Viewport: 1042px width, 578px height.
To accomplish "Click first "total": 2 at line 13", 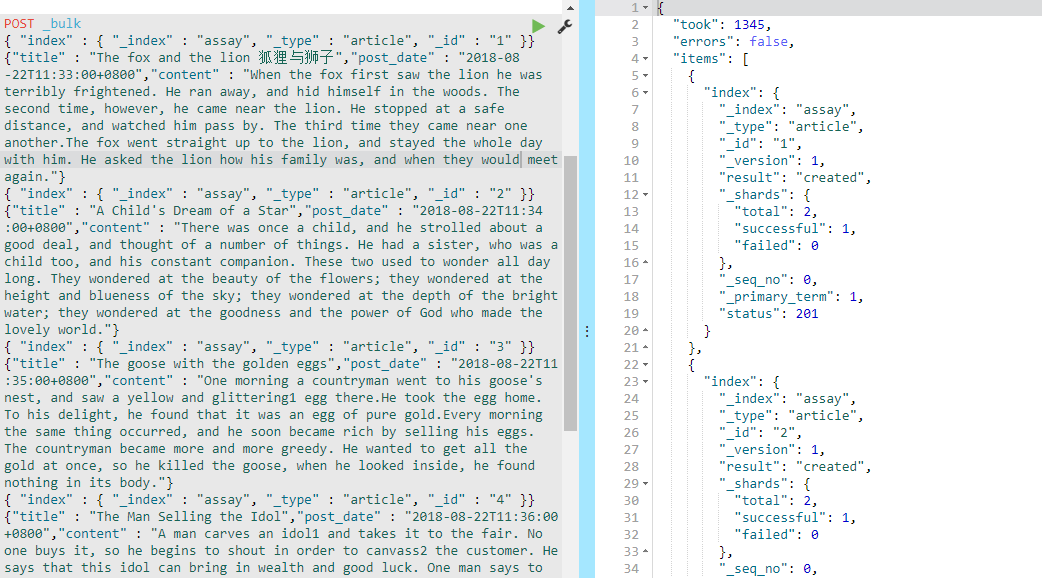I will (776, 211).
